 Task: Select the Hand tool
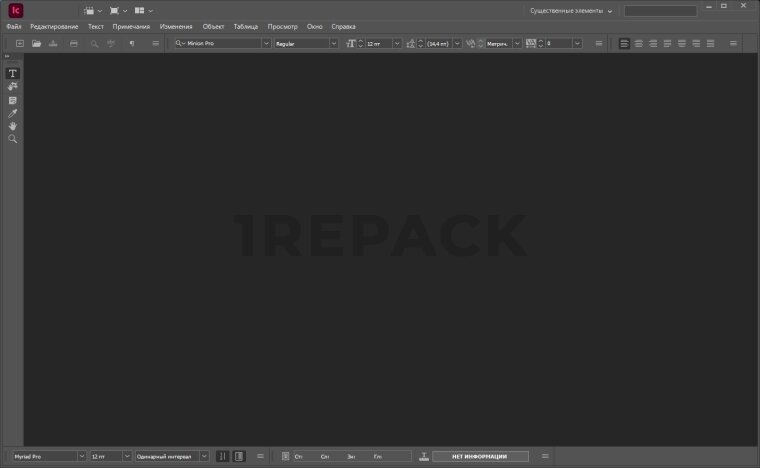click(13, 126)
